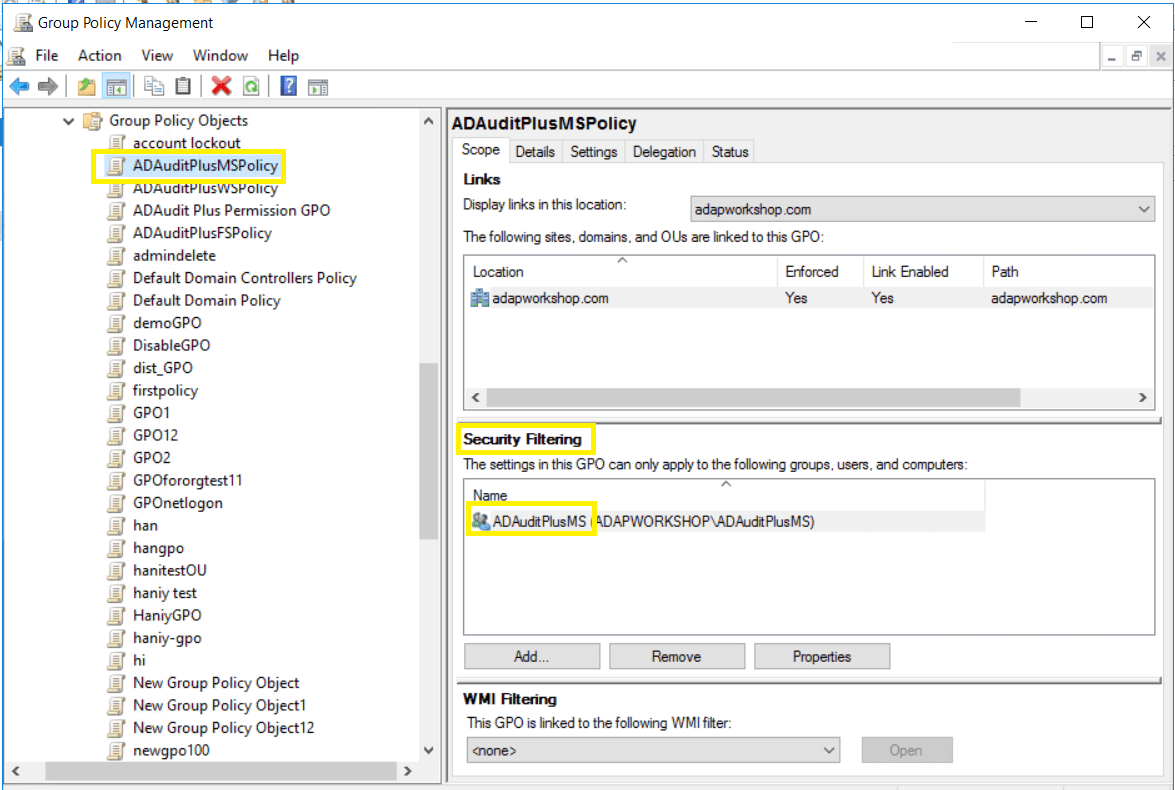Screen dimensions: 1175x790
Task: Click the Link Enabled column header
Action: click(x=923, y=271)
